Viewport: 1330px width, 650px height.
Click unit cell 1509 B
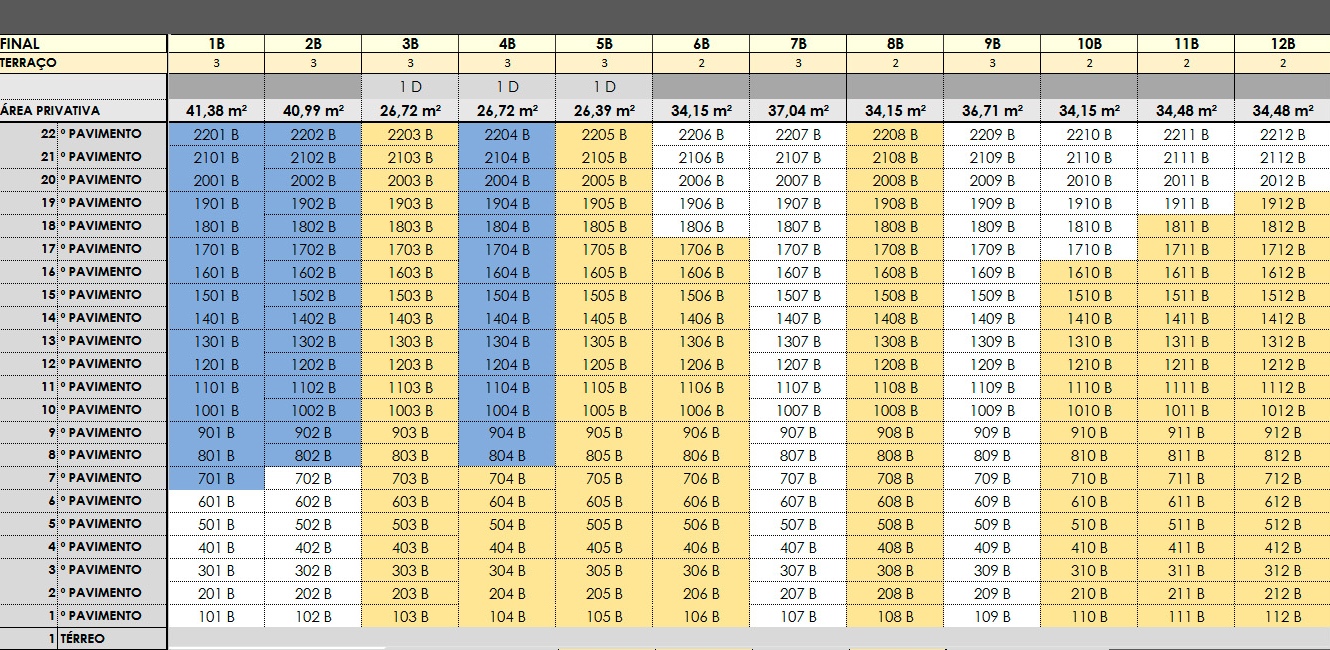(x=990, y=296)
